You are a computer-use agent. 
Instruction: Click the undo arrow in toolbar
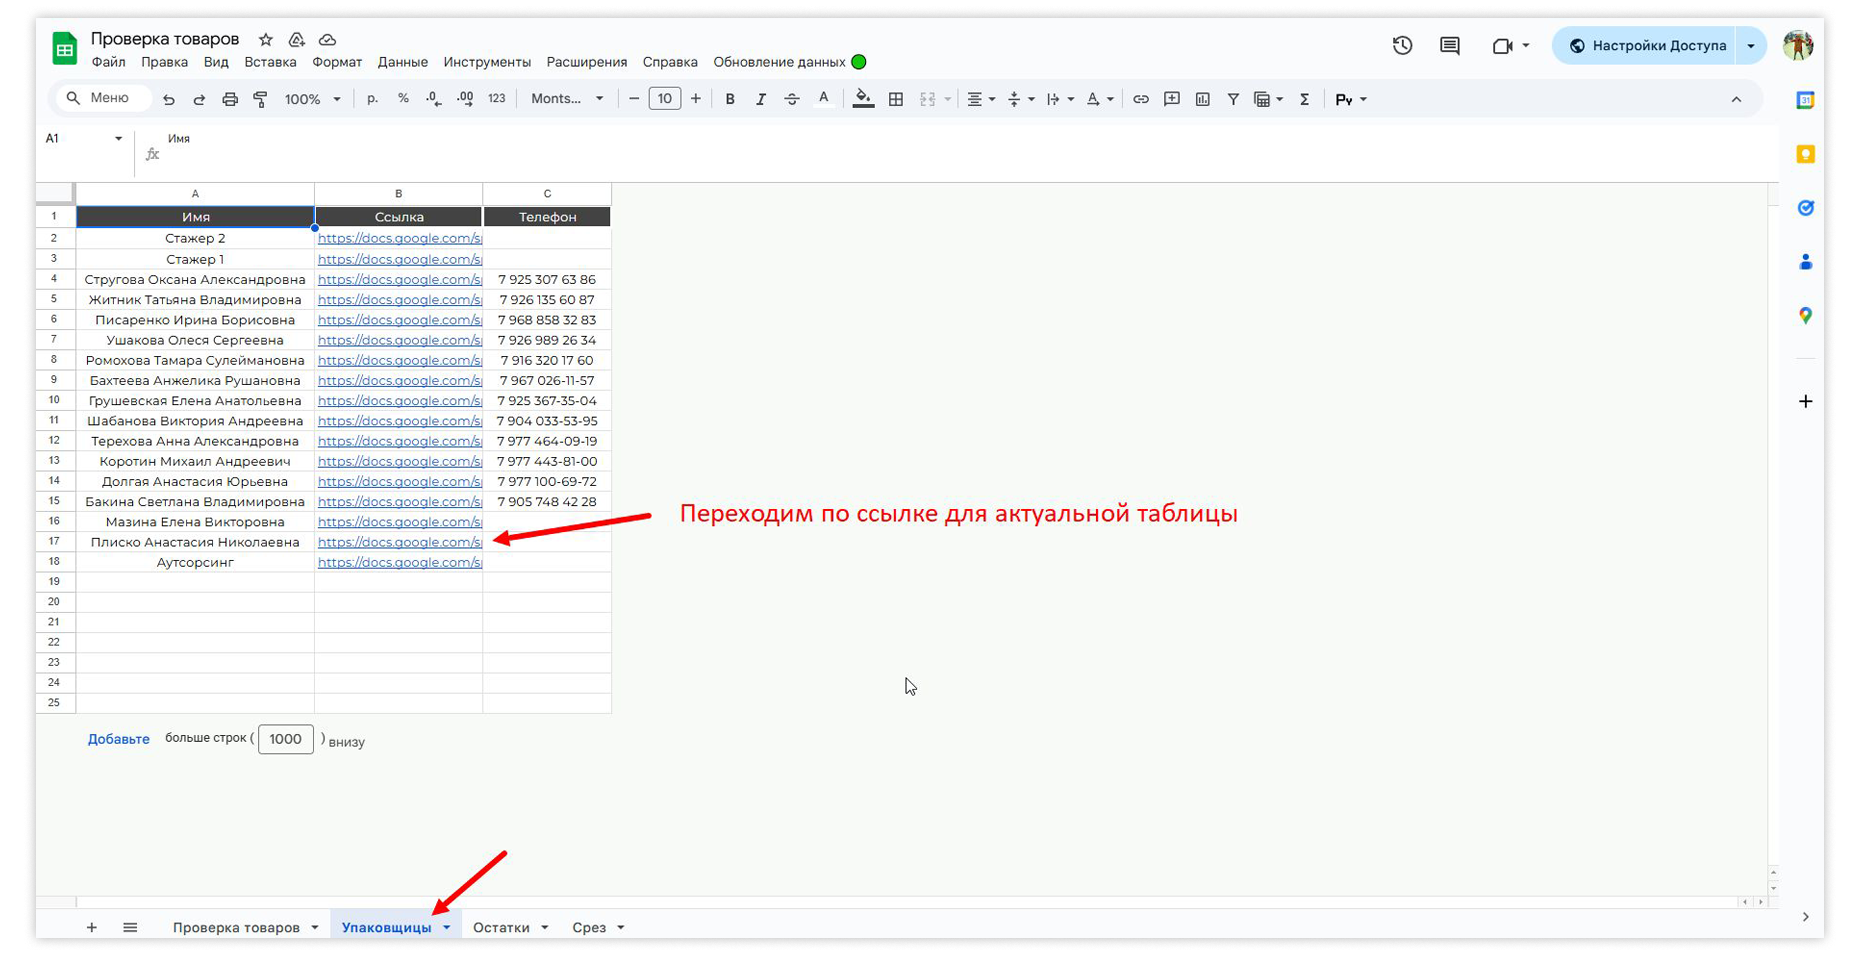(168, 99)
